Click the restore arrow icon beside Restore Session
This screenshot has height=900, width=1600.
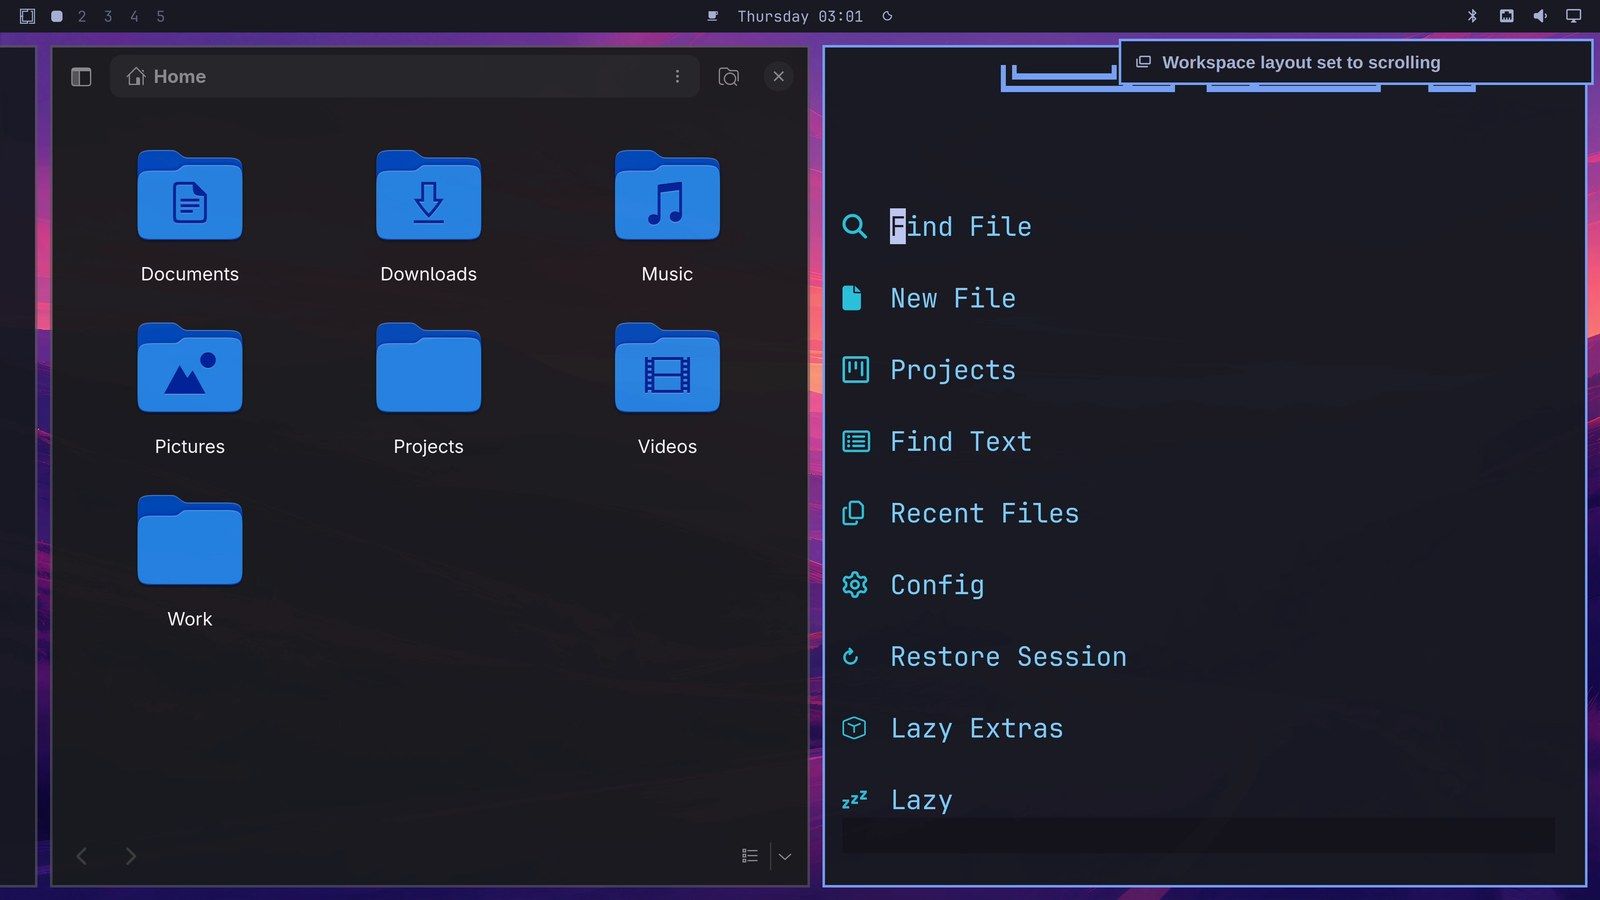pos(851,656)
